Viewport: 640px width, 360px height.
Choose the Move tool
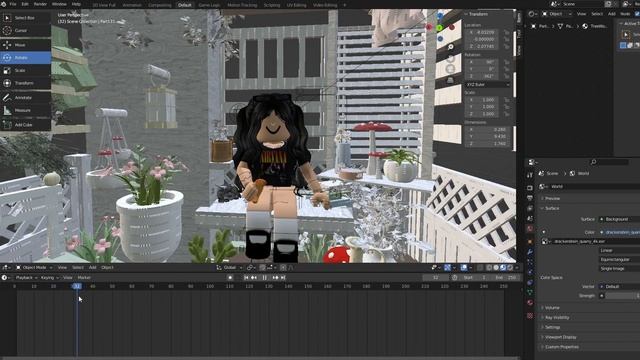coord(25,45)
